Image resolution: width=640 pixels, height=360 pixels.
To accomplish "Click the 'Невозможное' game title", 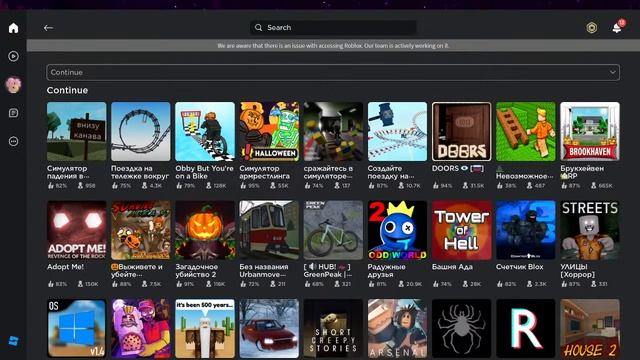I will (x=524, y=176).
